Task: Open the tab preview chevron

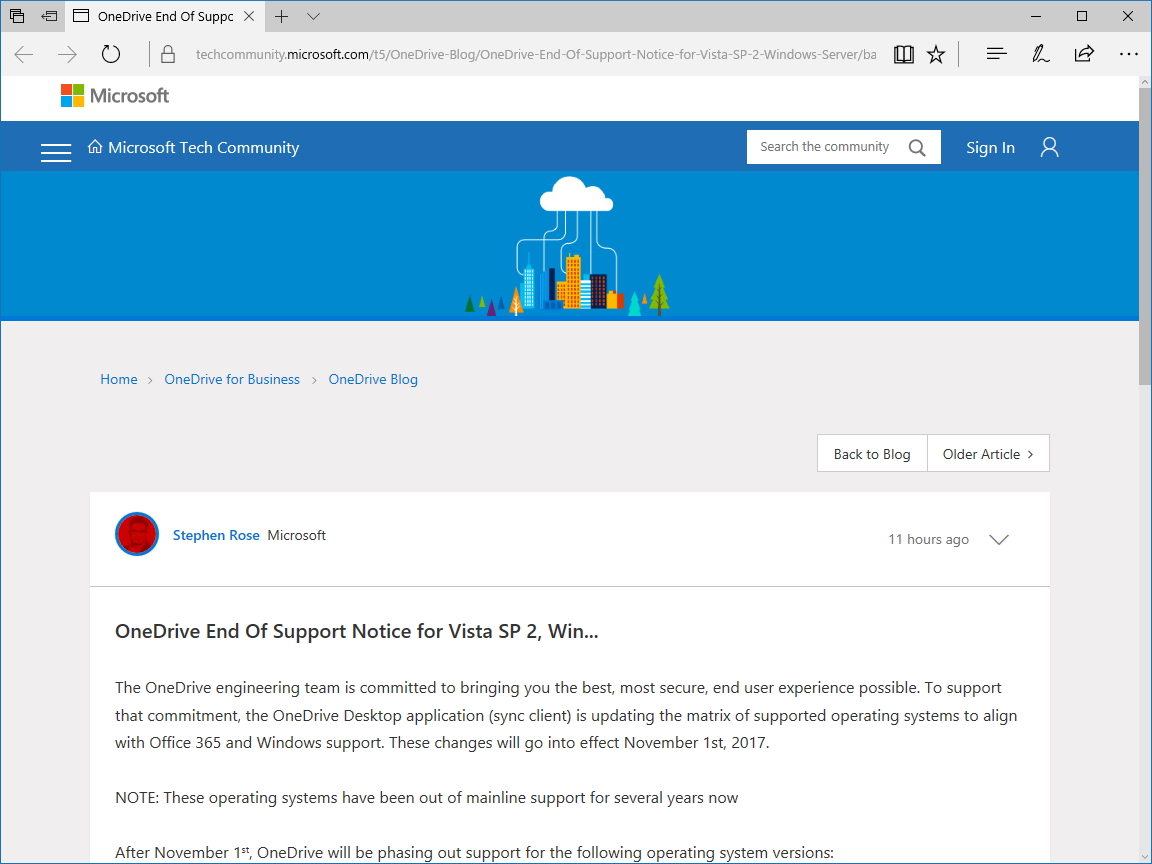Action: [x=313, y=17]
